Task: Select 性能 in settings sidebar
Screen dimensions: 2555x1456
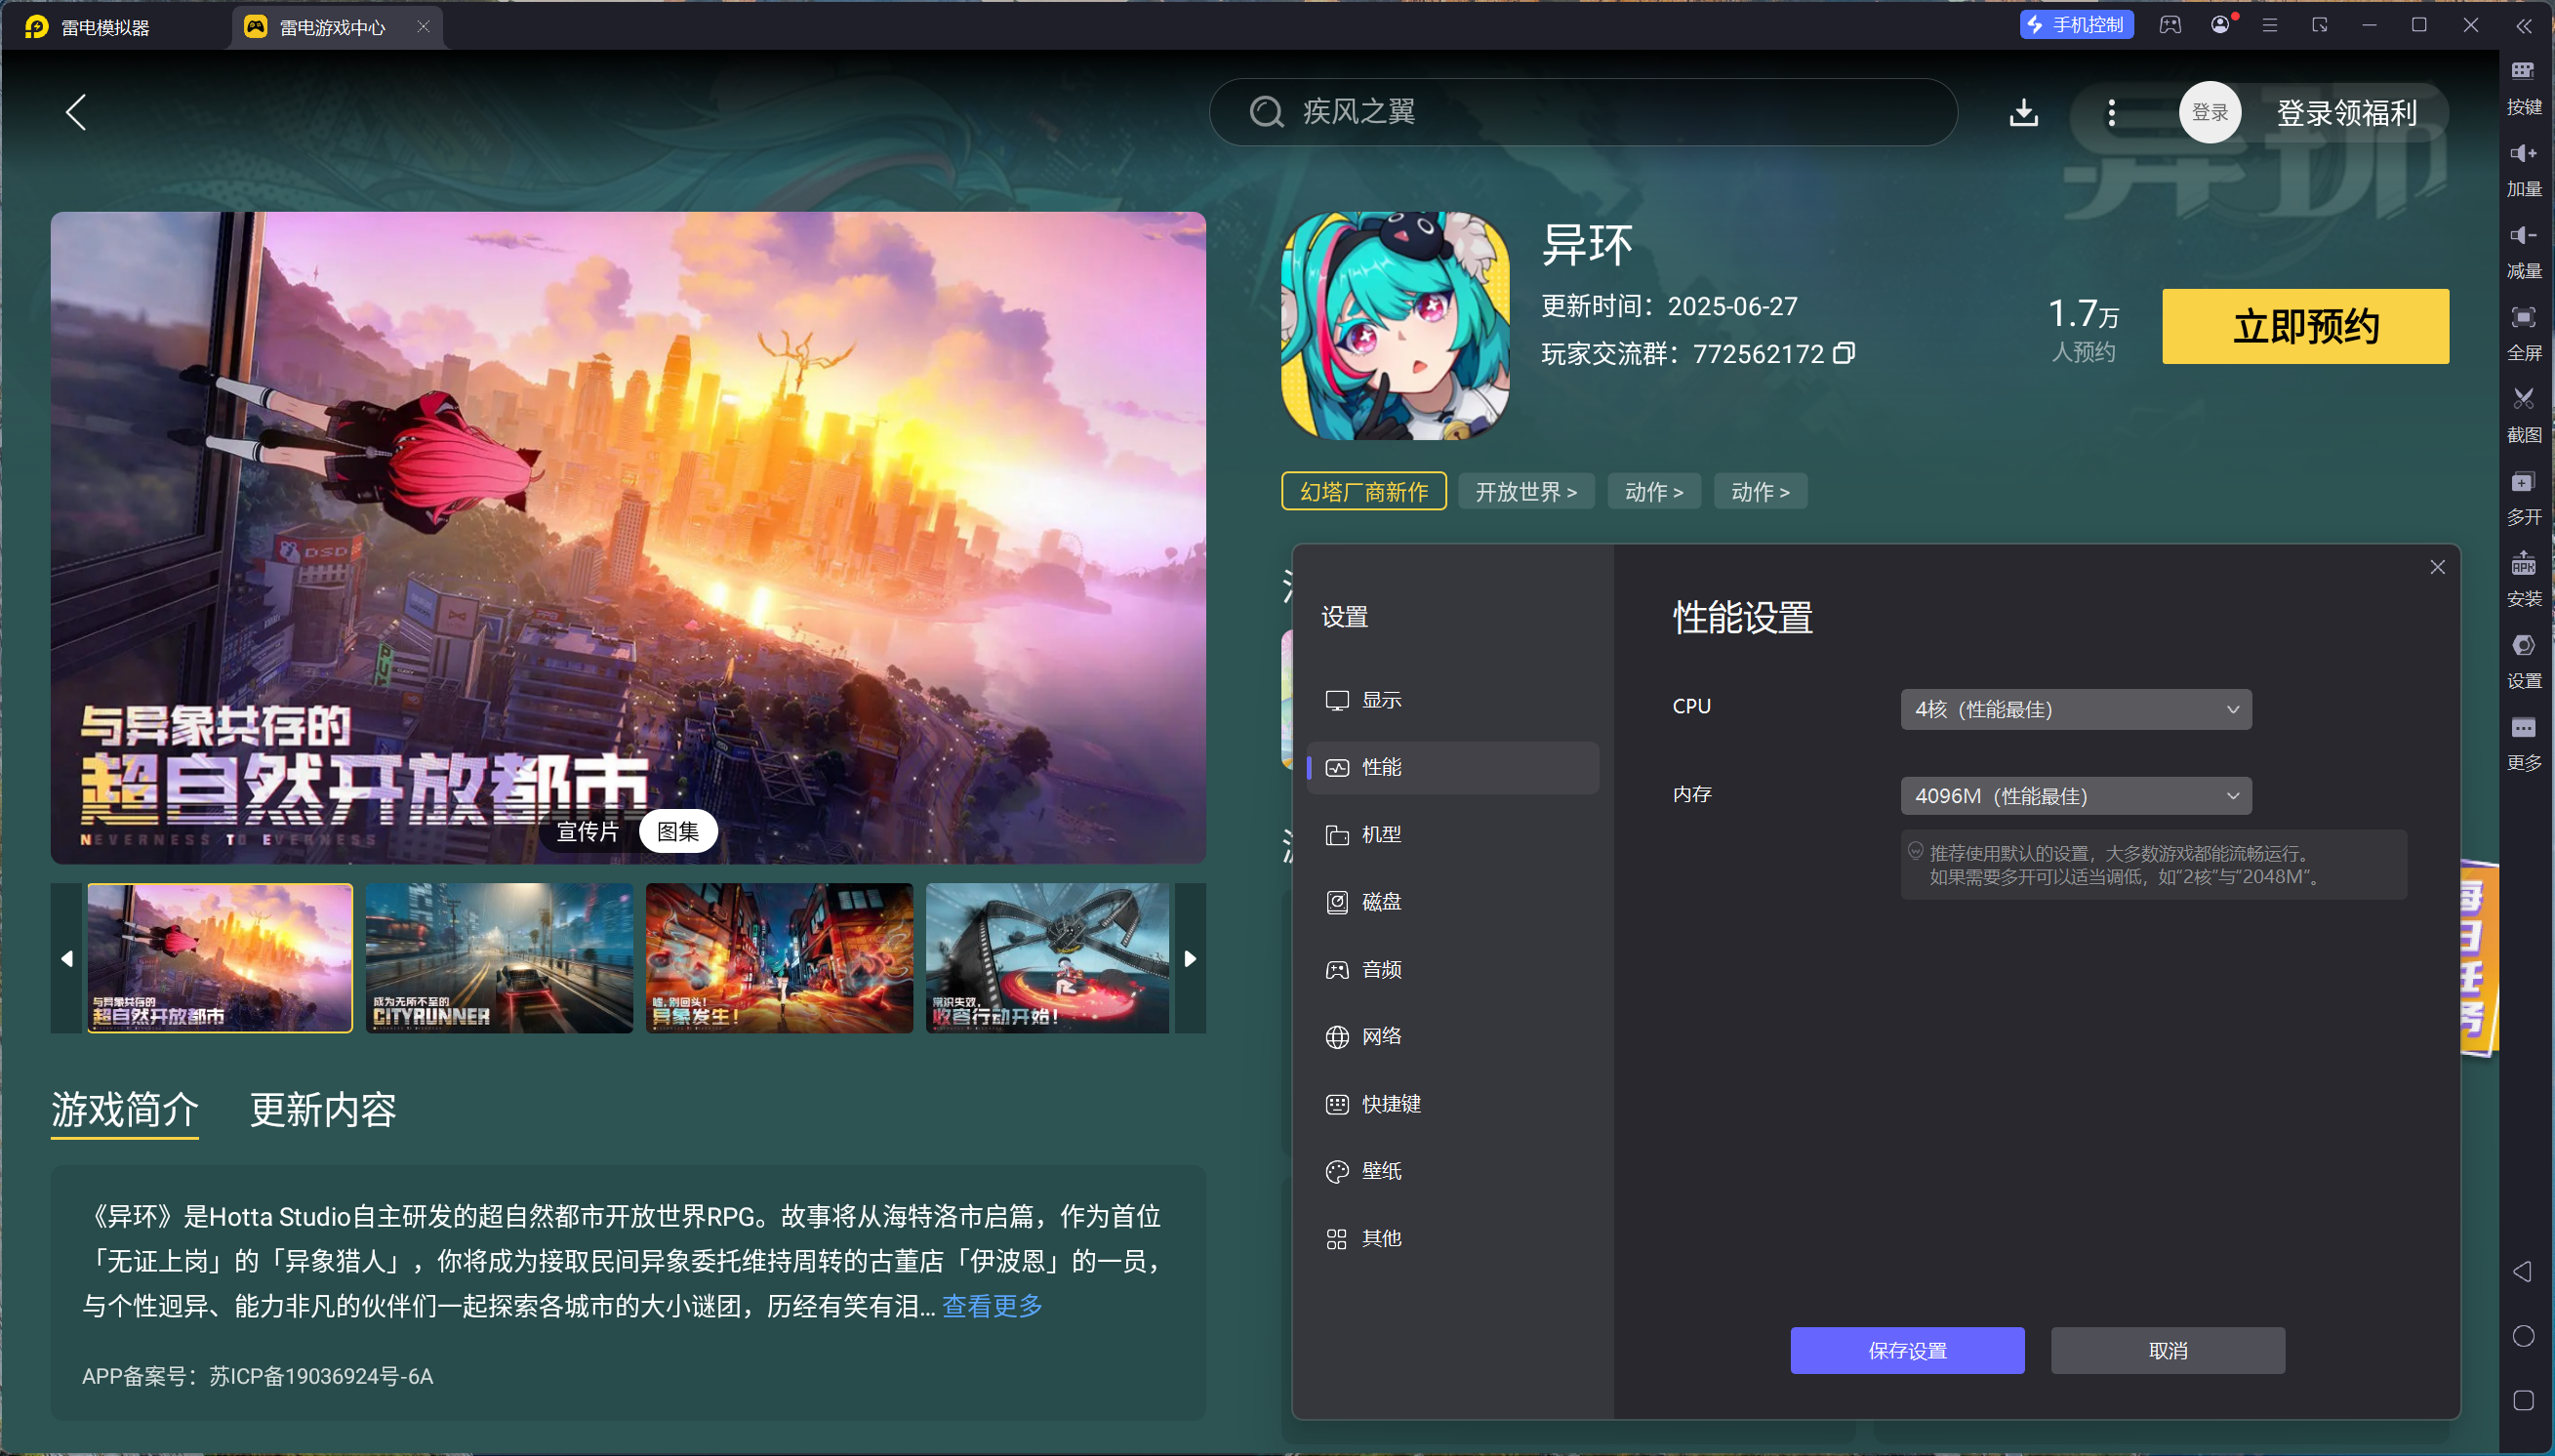Action: 1451,767
